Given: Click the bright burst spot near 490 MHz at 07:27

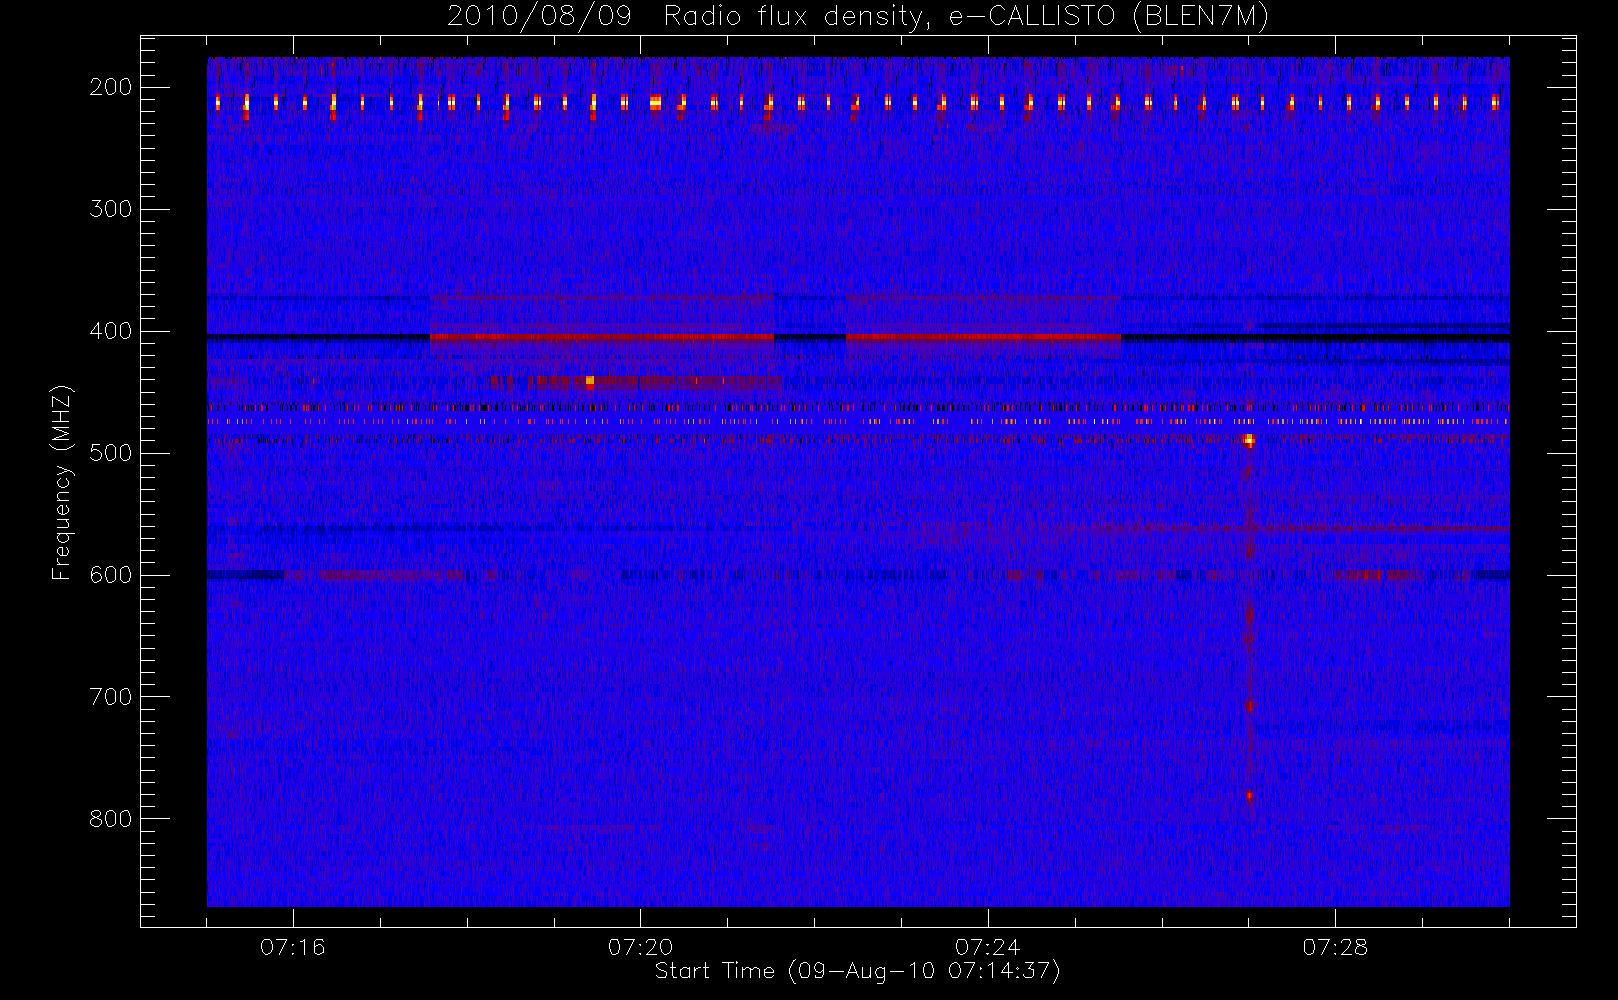Looking at the screenshot, I should [1249, 440].
